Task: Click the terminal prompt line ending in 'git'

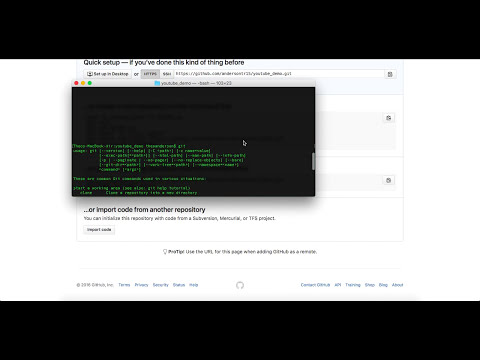Action: coord(129,146)
